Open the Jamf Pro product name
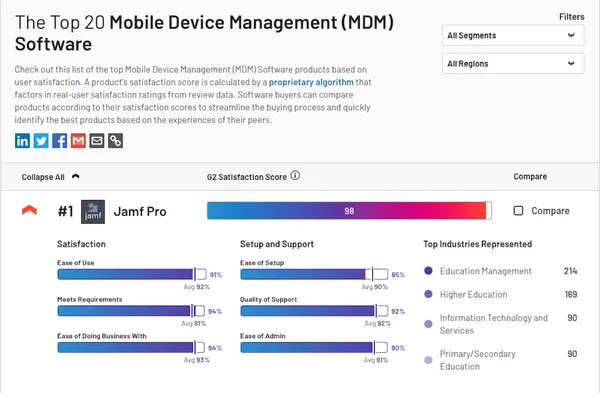The image size is (600, 393). click(x=140, y=212)
